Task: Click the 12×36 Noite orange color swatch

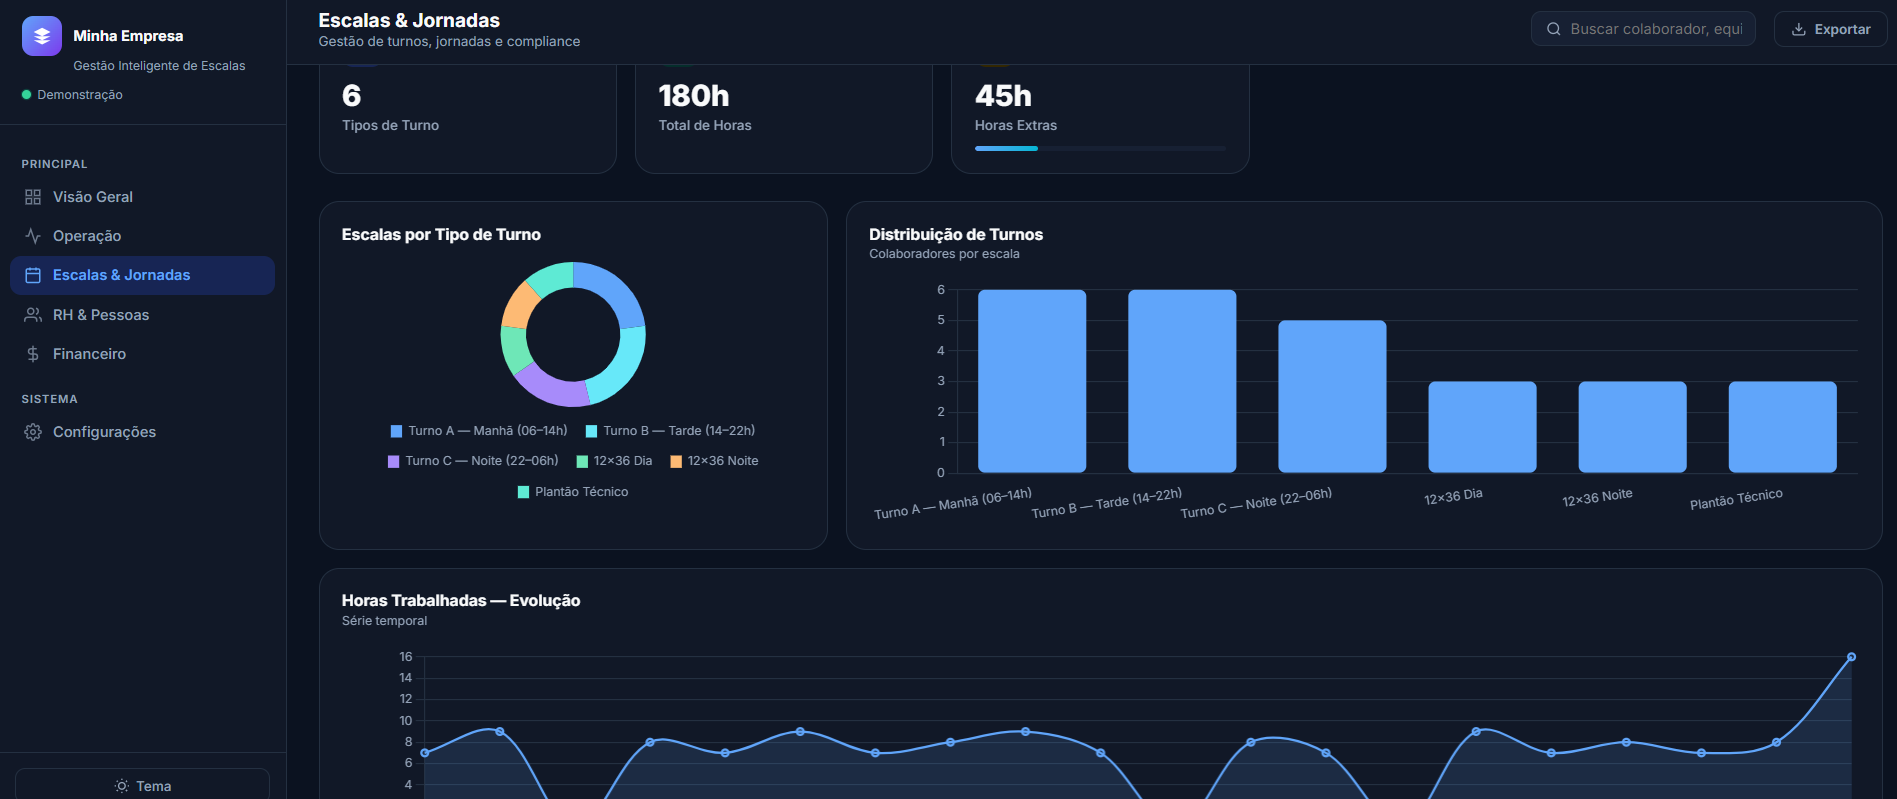Action: click(x=676, y=461)
